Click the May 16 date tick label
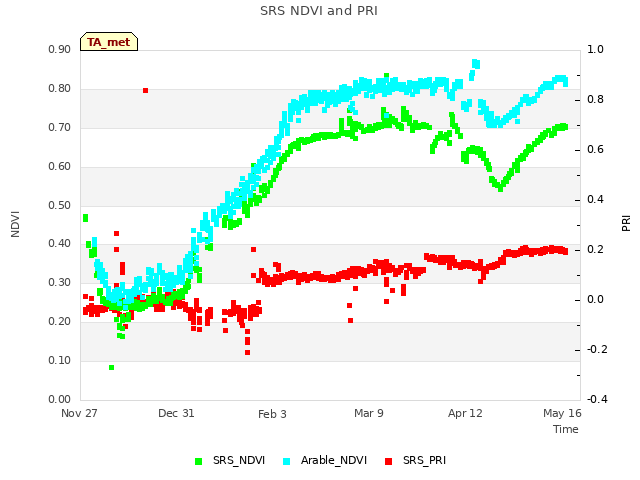Viewport: 640px width, 480px height. click(x=562, y=413)
